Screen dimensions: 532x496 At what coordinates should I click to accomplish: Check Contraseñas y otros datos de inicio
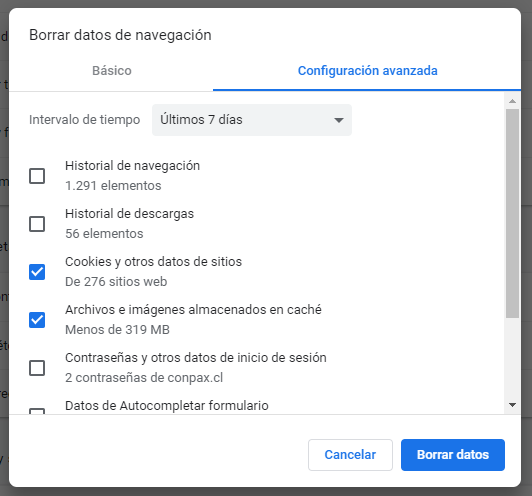[x=37, y=368]
